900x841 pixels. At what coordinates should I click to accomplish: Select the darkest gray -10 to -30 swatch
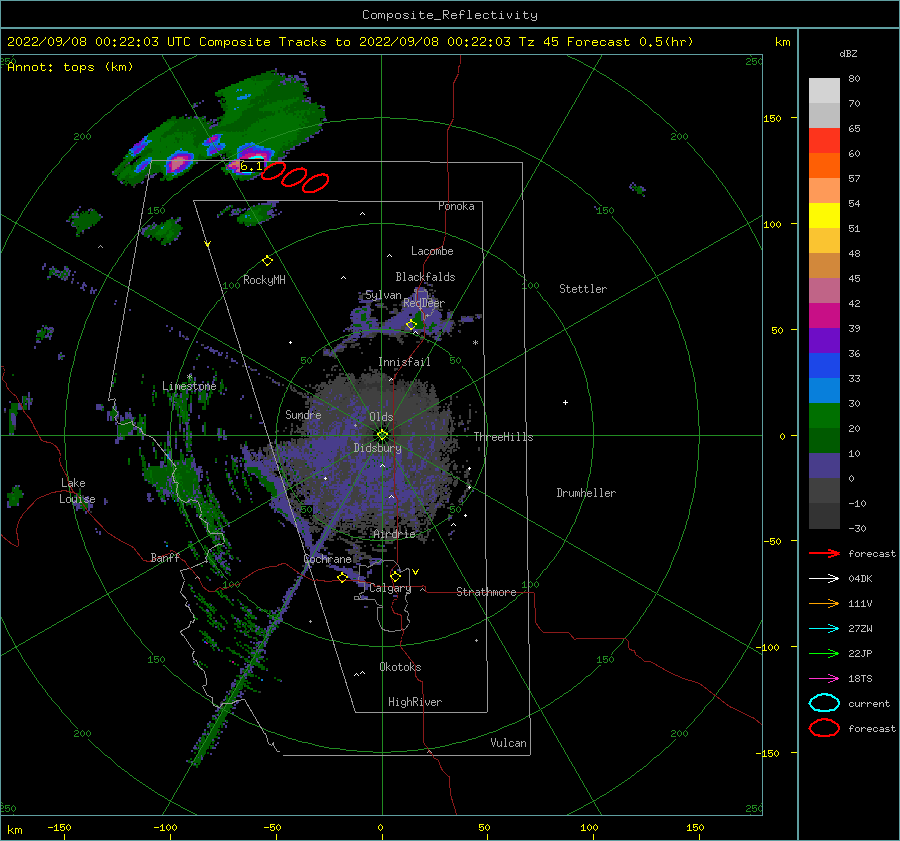pyautogui.click(x=824, y=516)
